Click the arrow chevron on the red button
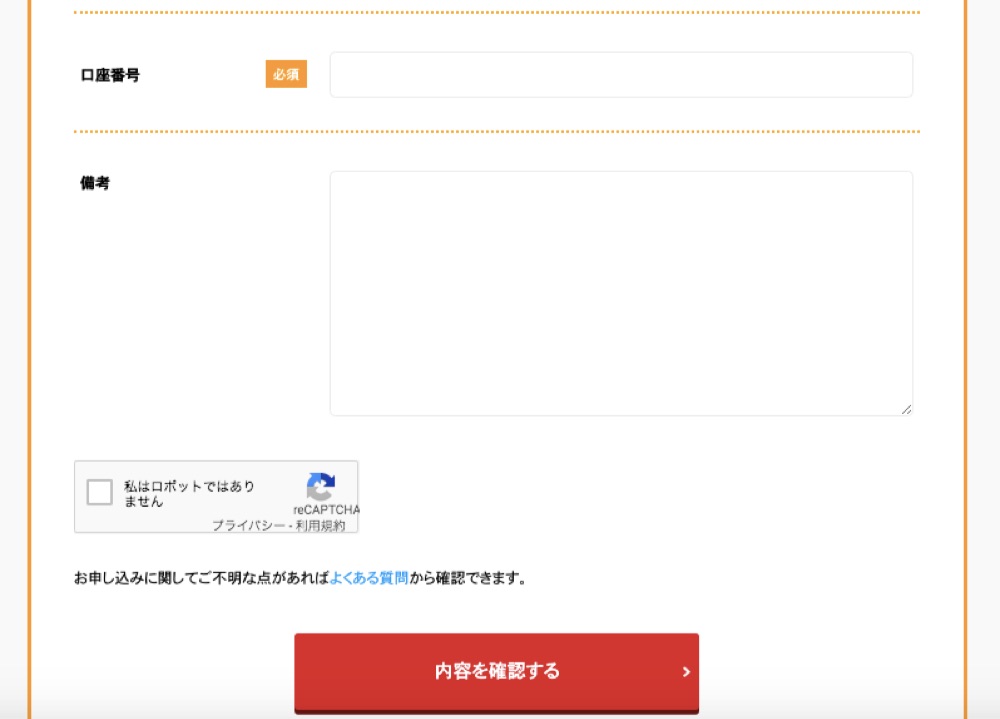This screenshot has width=1000, height=719. pyautogui.click(x=686, y=672)
